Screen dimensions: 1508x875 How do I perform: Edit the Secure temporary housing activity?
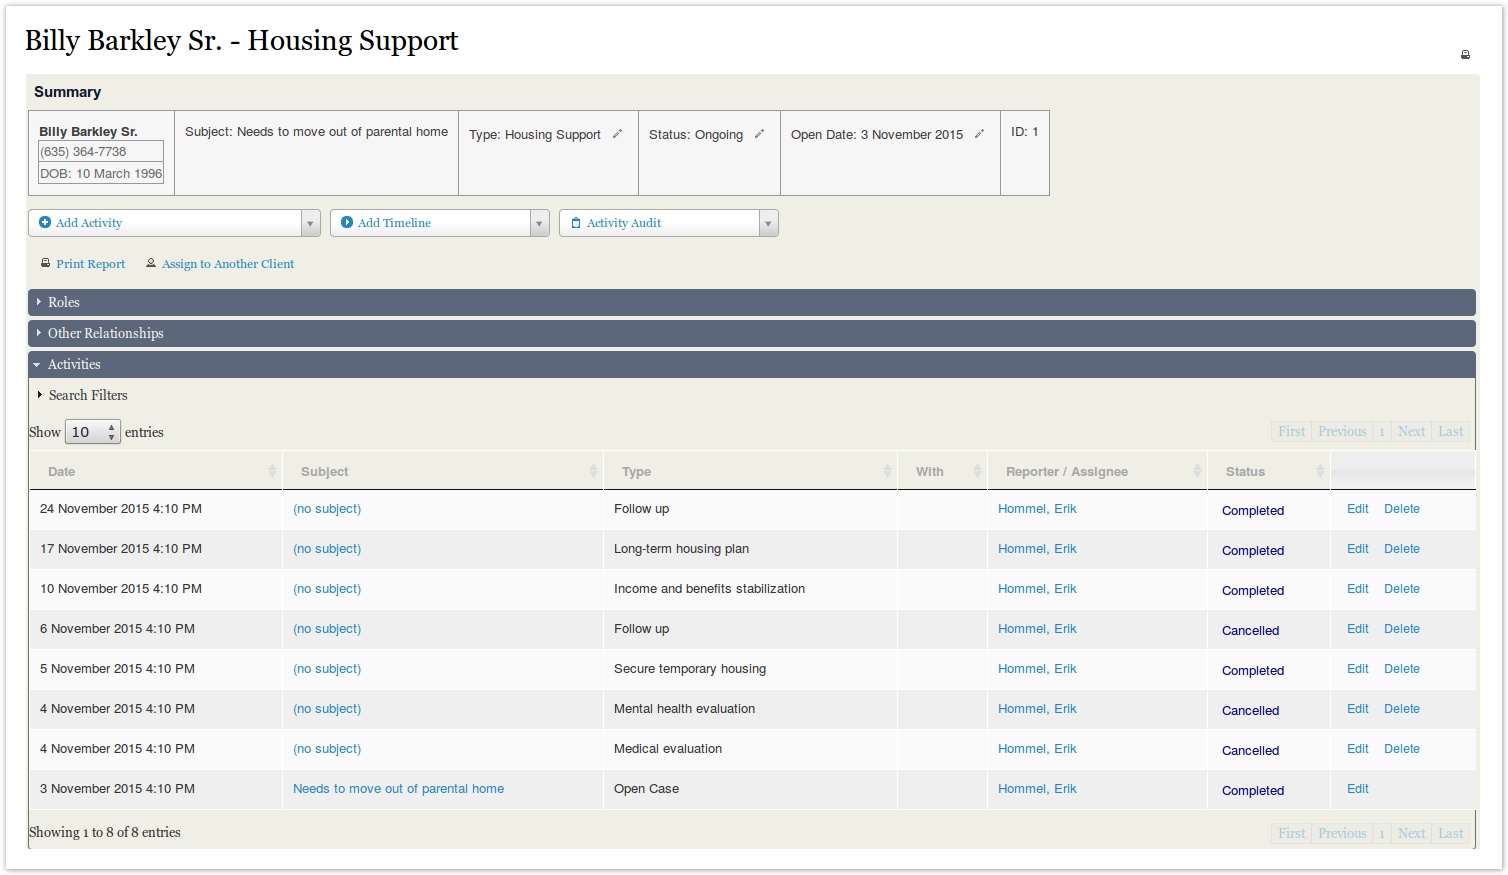tap(1357, 669)
